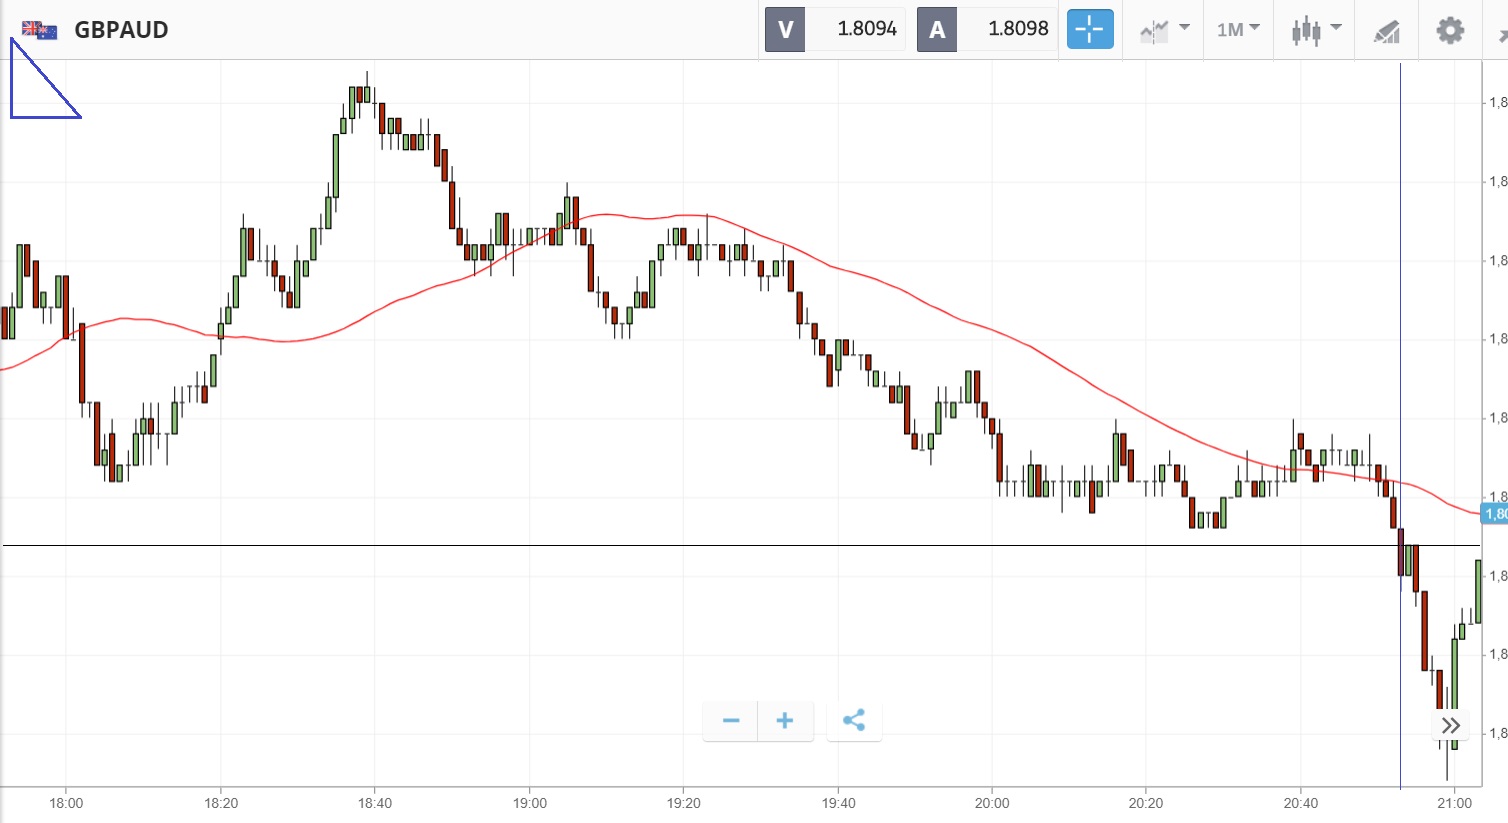The image size is (1508, 823).
Task: Share the chart using share icon
Action: click(854, 721)
